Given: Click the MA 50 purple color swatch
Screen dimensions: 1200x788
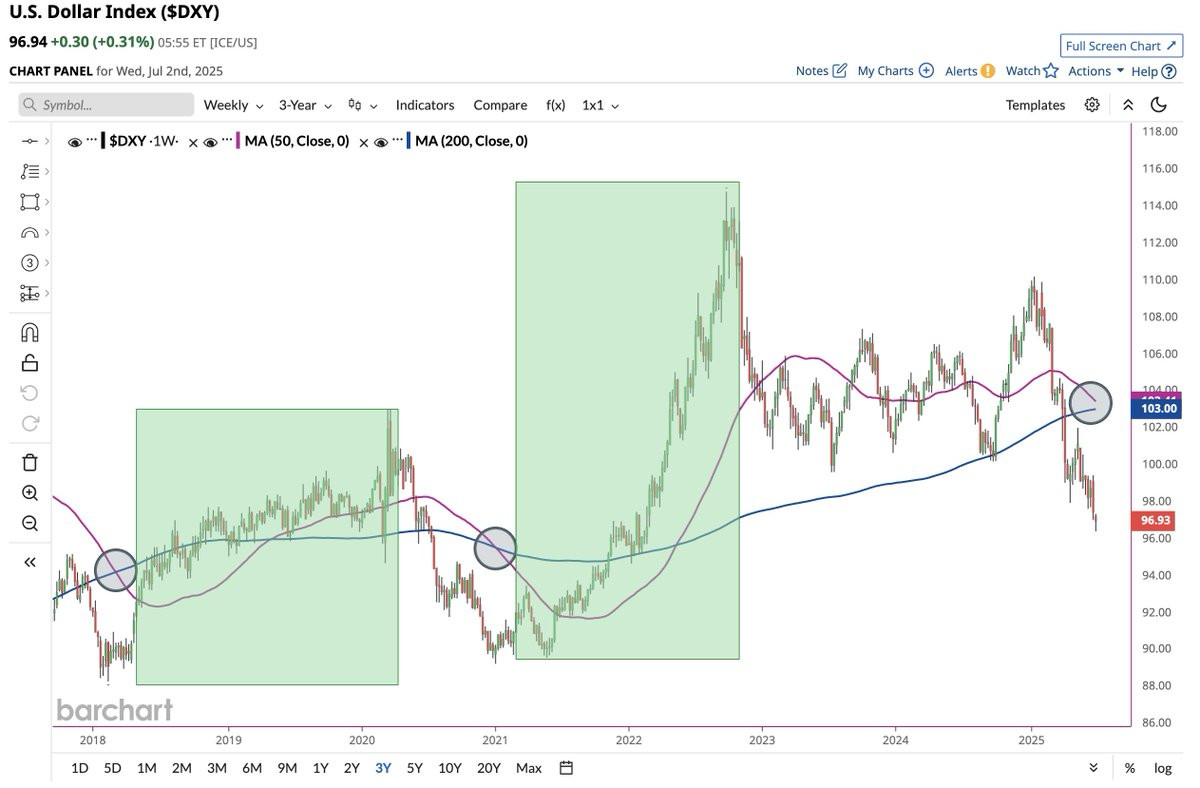Looking at the screenshot, I should click(238, 142).
